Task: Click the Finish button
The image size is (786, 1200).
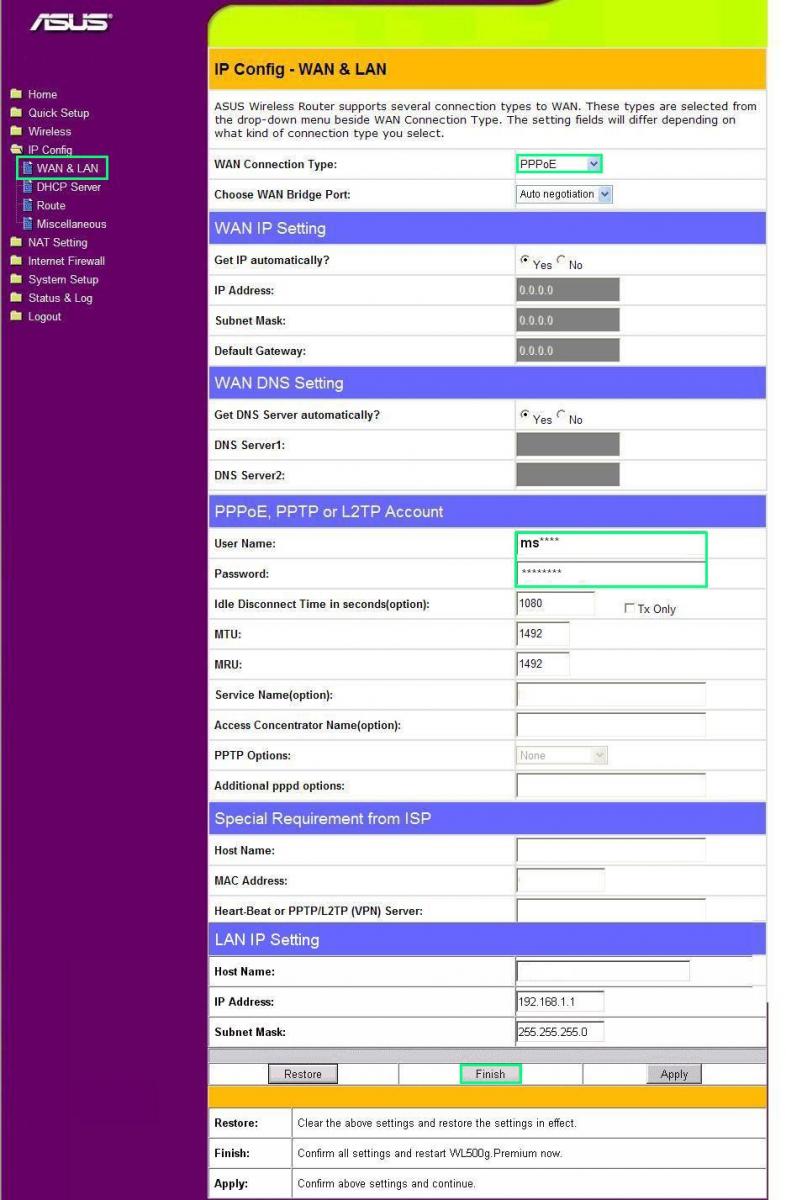Action: click(x=490, y=1074)
